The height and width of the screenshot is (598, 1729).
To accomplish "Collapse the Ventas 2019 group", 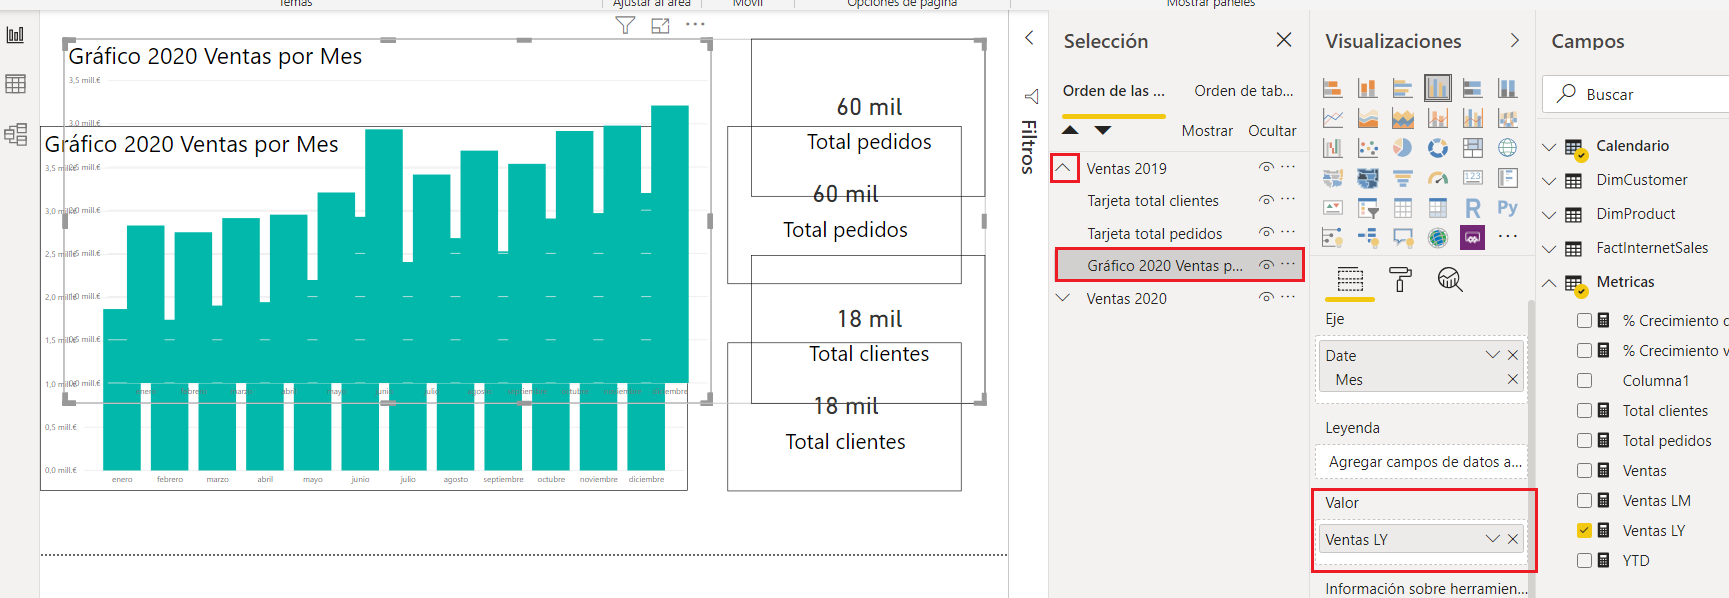I will 1064,168.
